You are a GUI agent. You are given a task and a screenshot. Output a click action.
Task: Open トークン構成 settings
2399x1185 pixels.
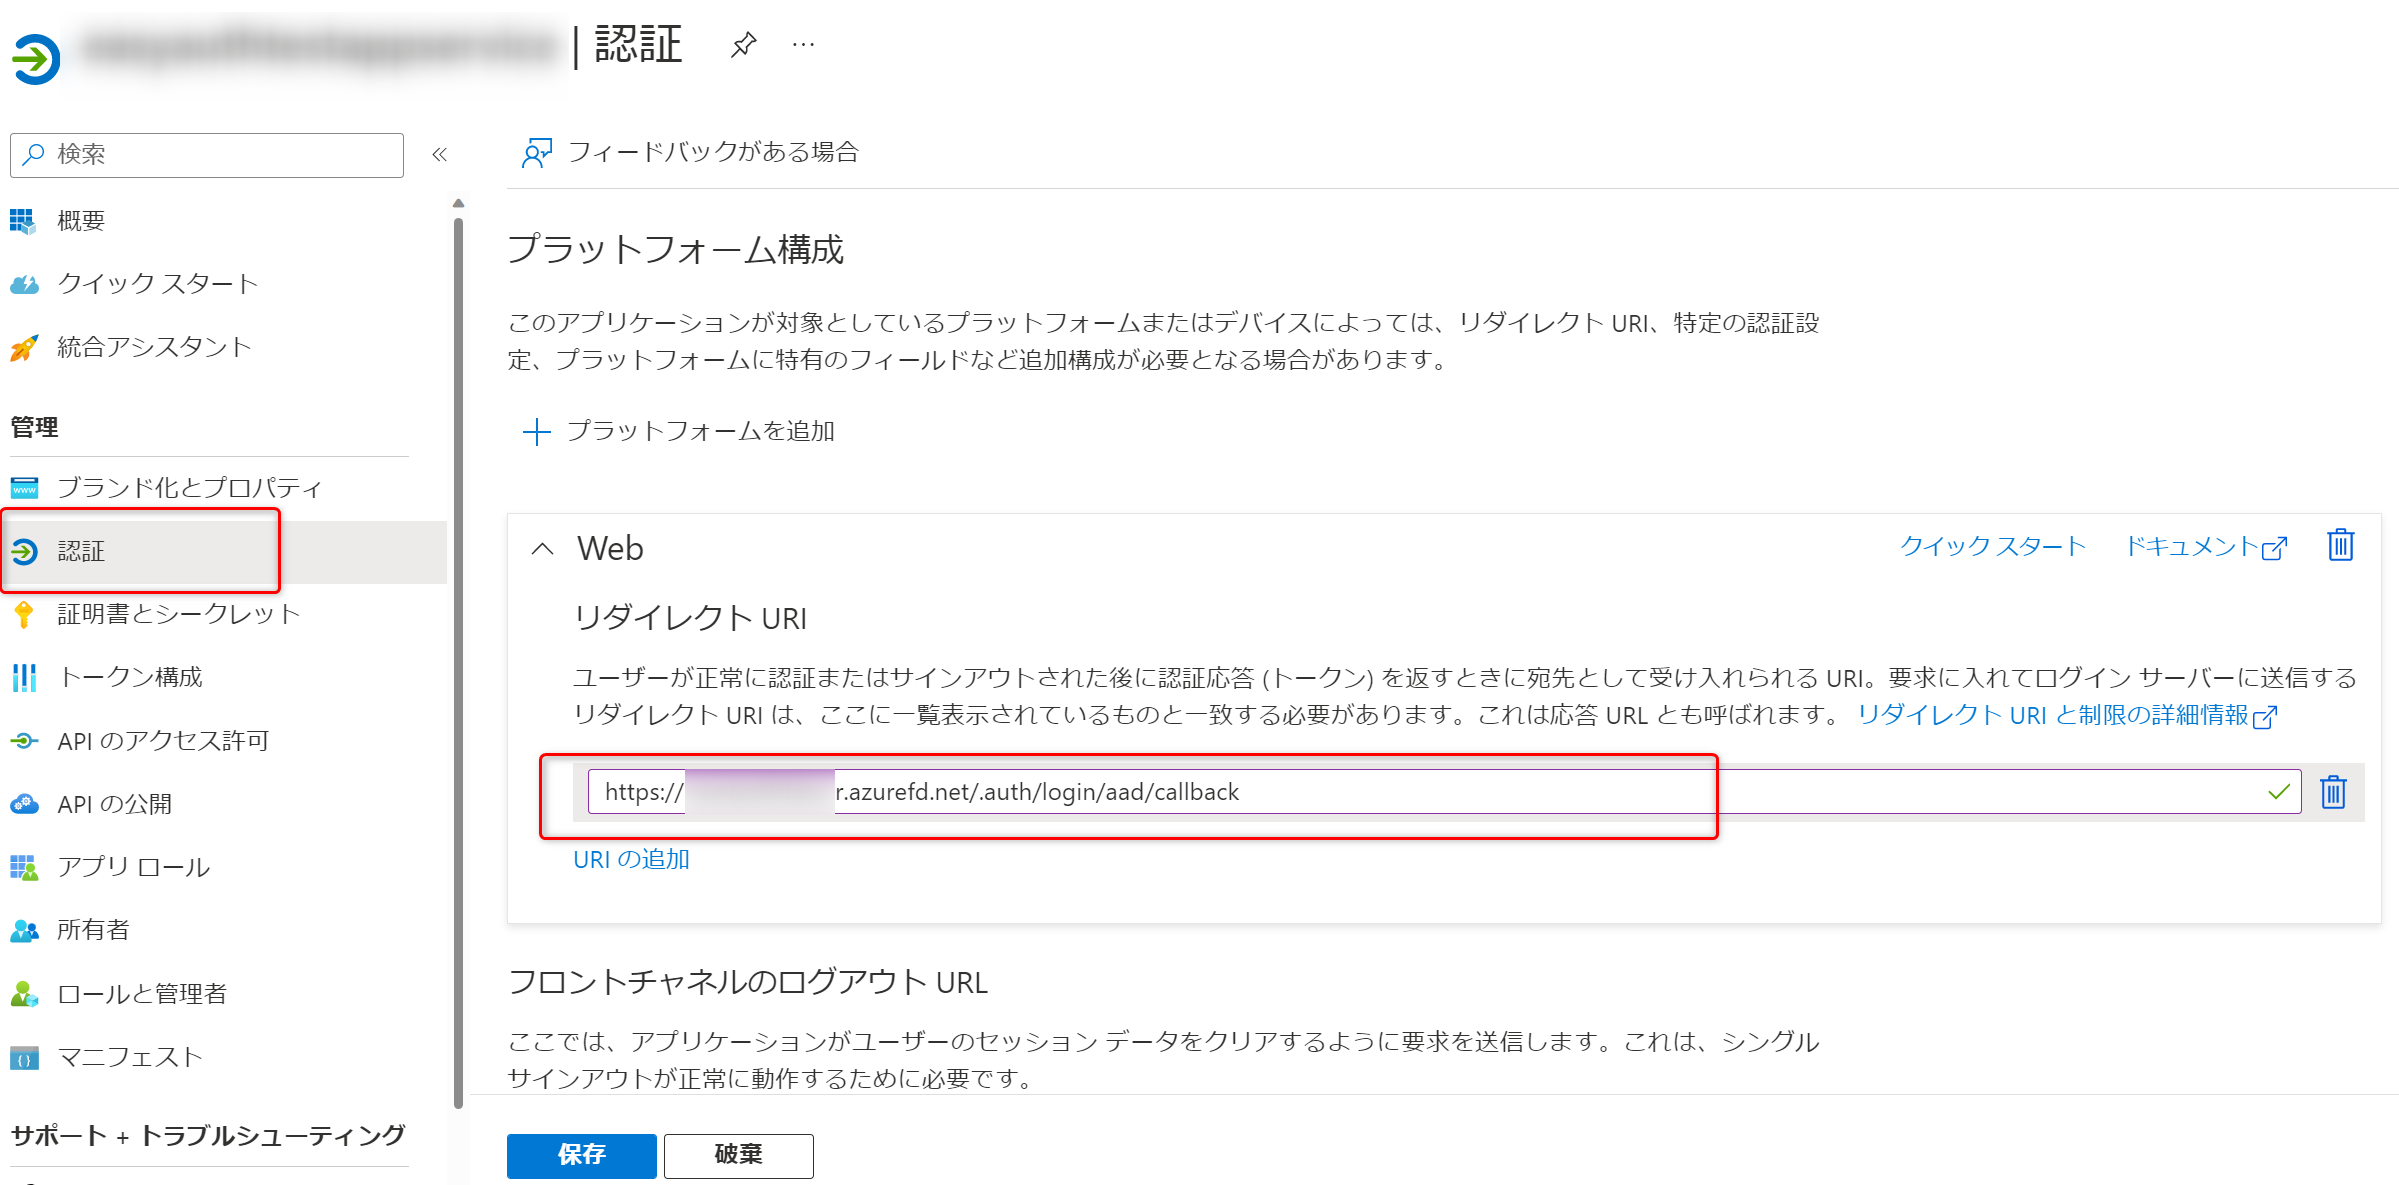[x=131, y=677]
